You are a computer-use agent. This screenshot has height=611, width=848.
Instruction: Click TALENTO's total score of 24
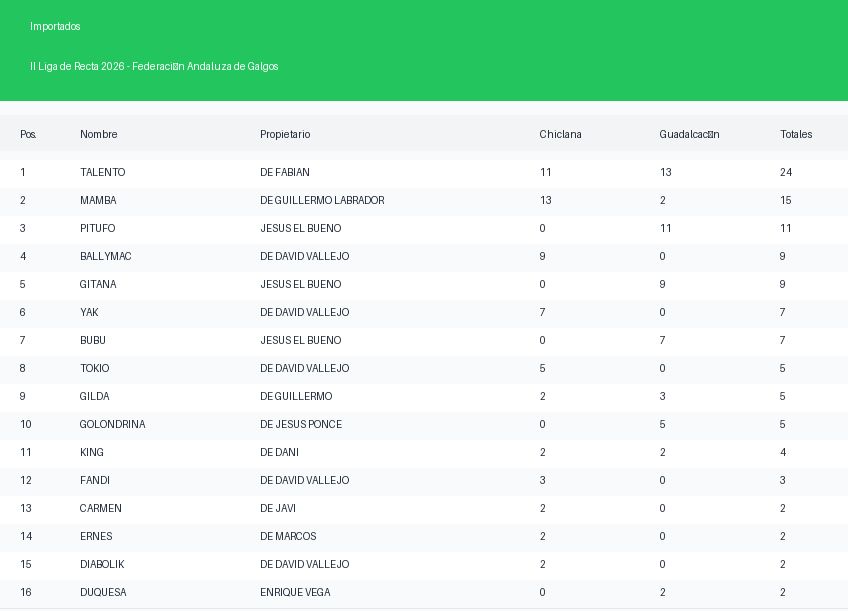coord(786,172)
